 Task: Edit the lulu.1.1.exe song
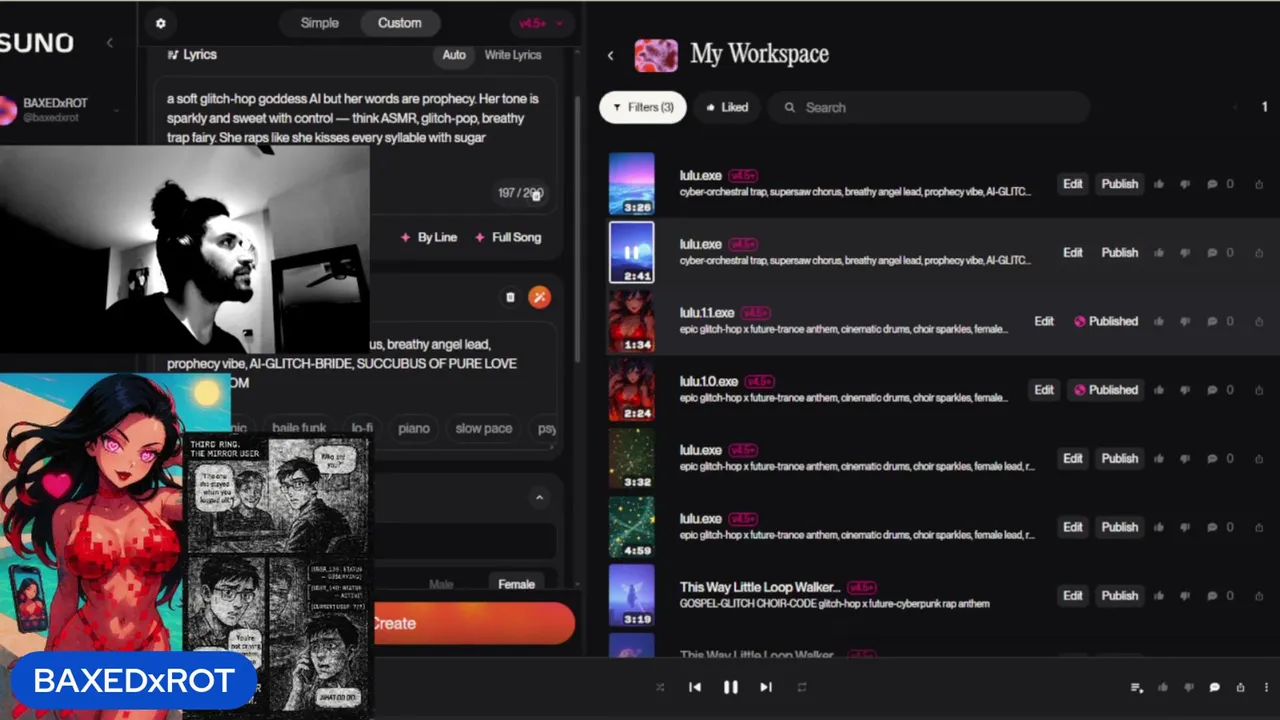pyautogui.click(x=1044, y=321)
